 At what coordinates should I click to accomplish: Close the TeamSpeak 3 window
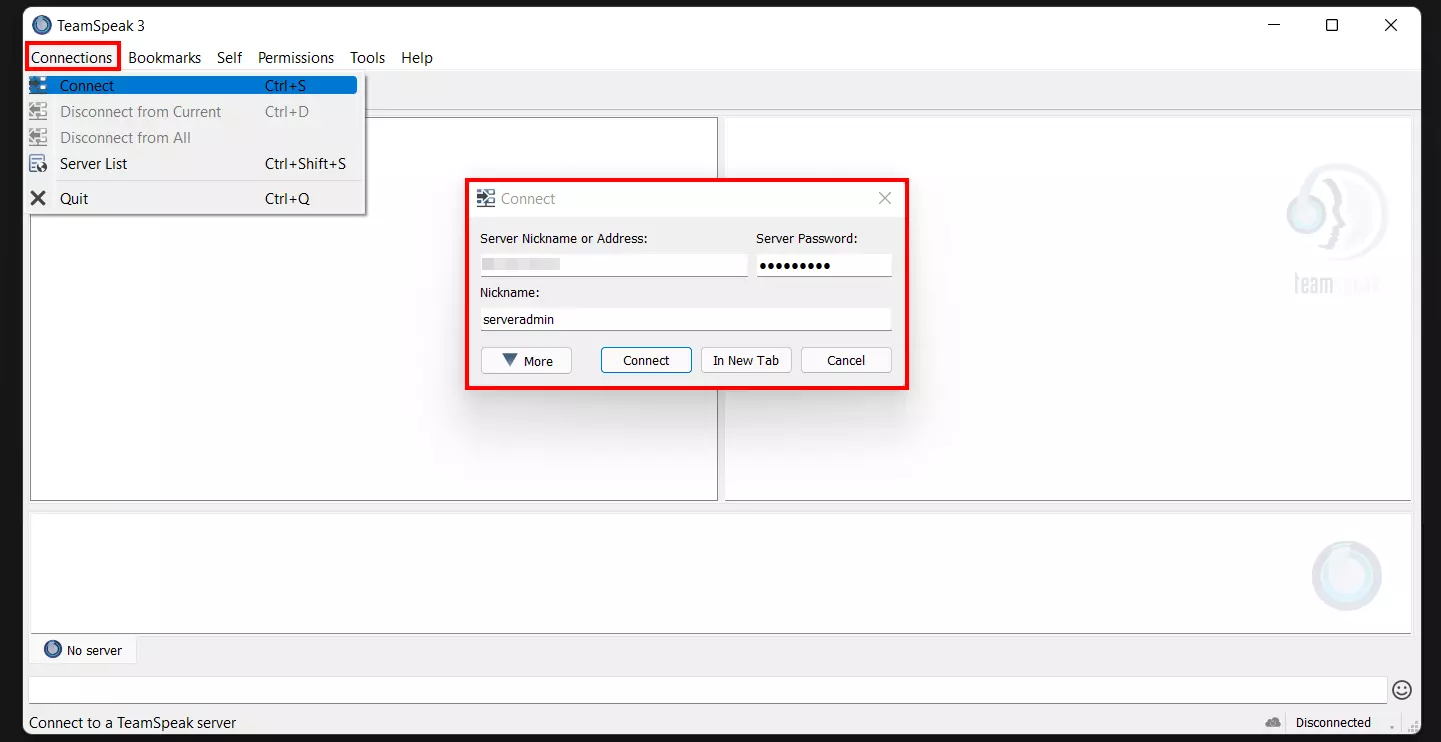(x=1391, y=25)
